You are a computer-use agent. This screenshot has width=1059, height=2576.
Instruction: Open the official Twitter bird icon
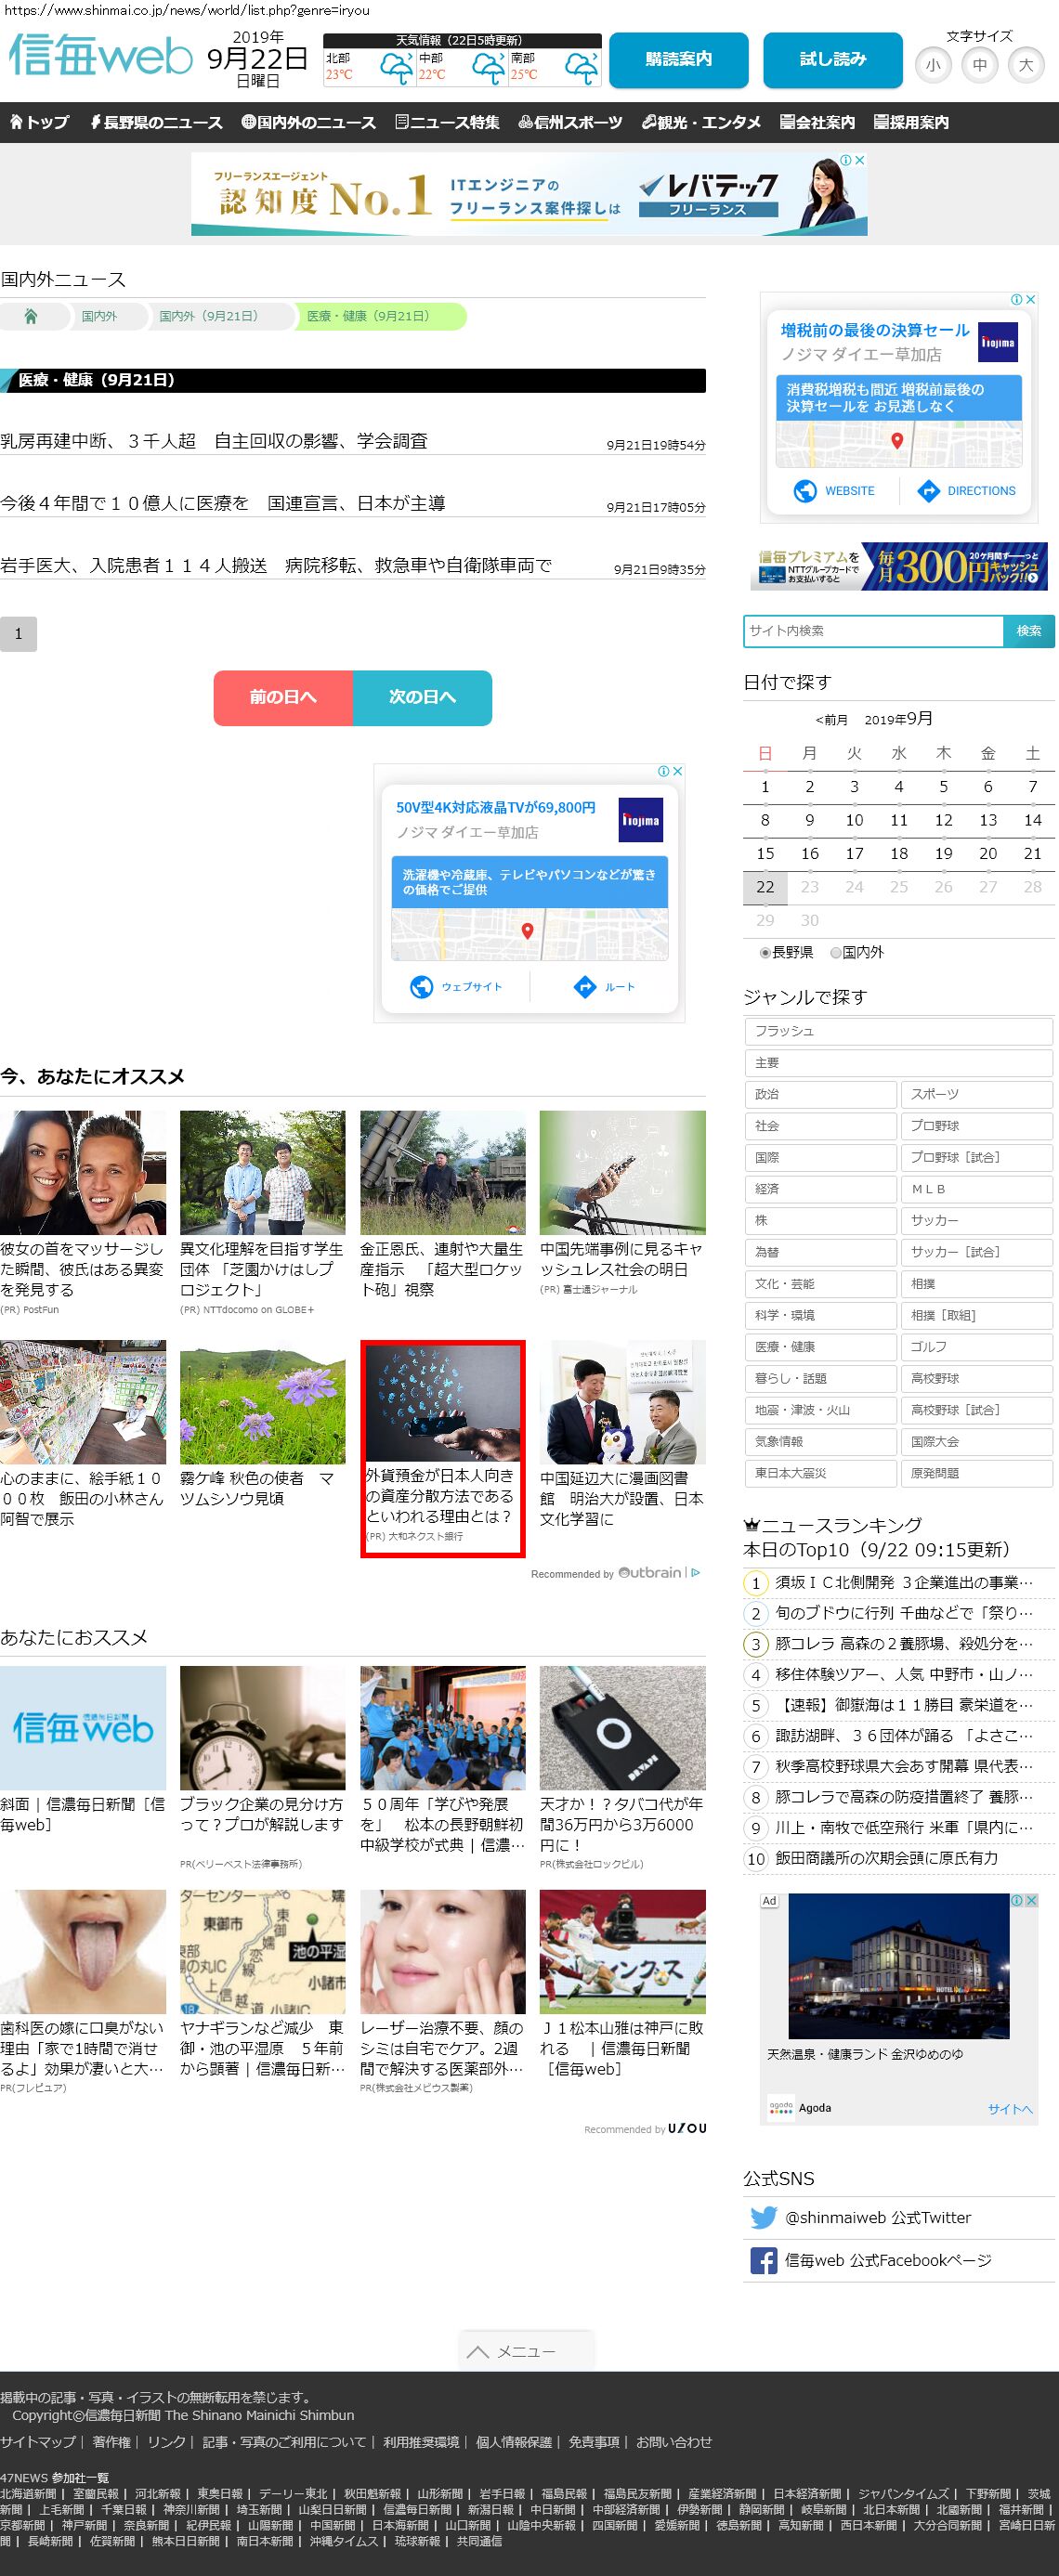point(763,2217)
